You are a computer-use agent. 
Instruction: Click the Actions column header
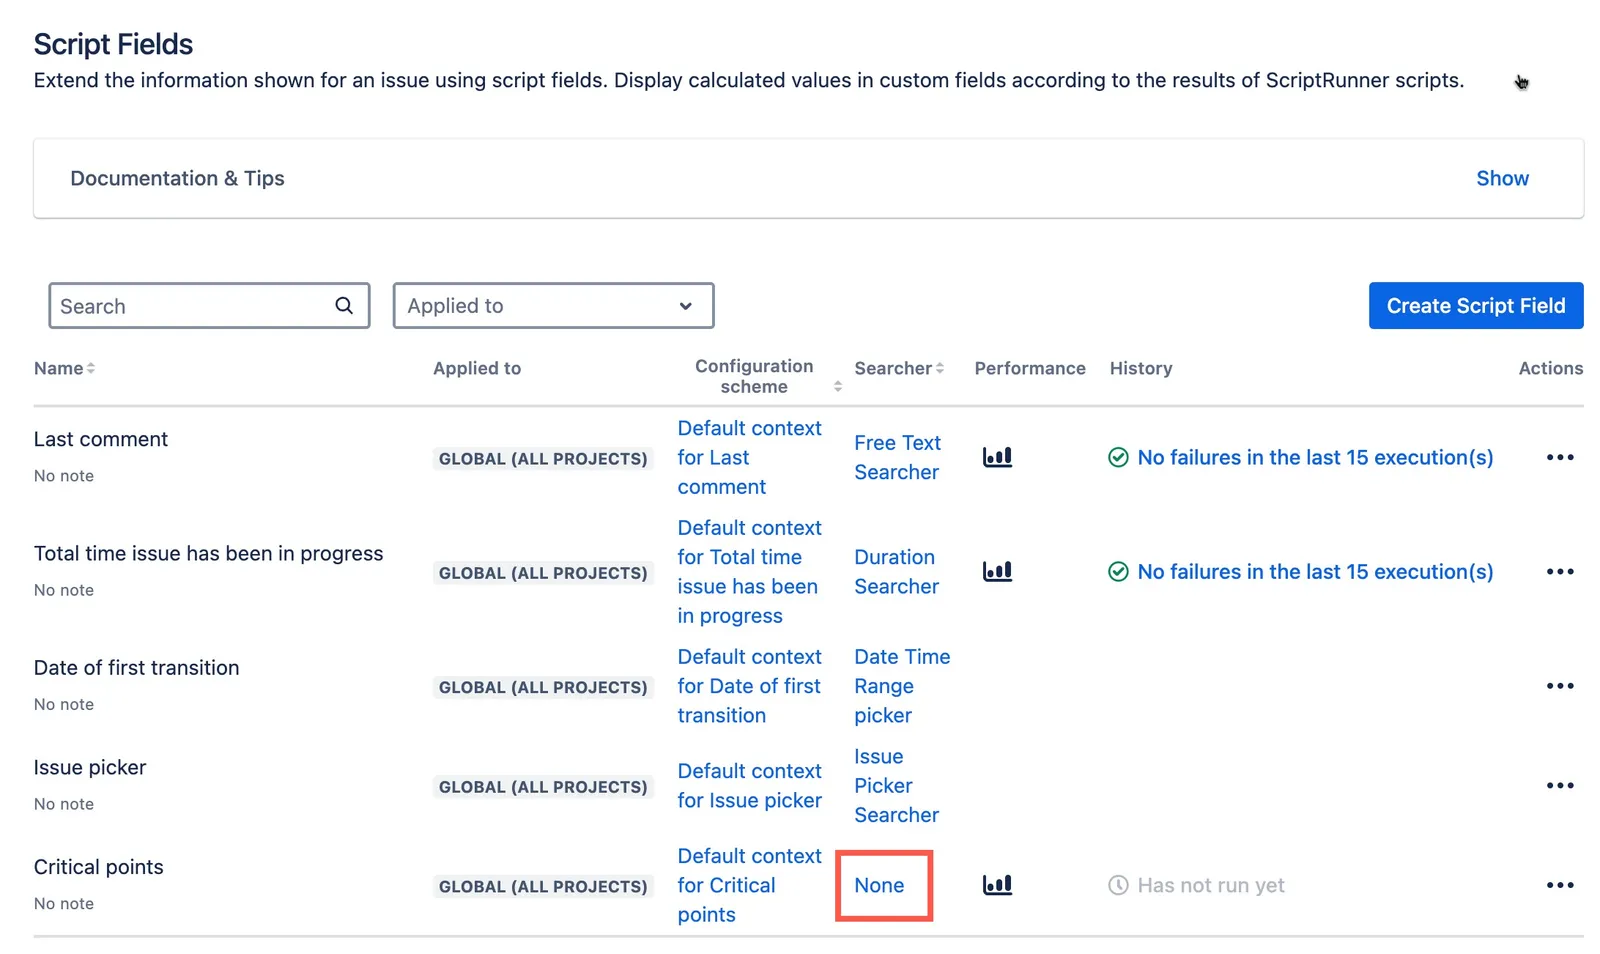click(1550, 368)
